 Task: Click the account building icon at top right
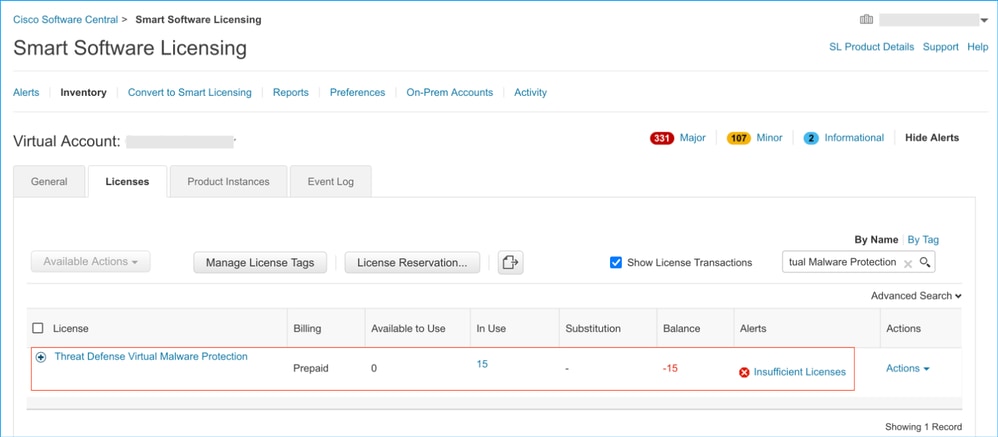click(866, 20)
